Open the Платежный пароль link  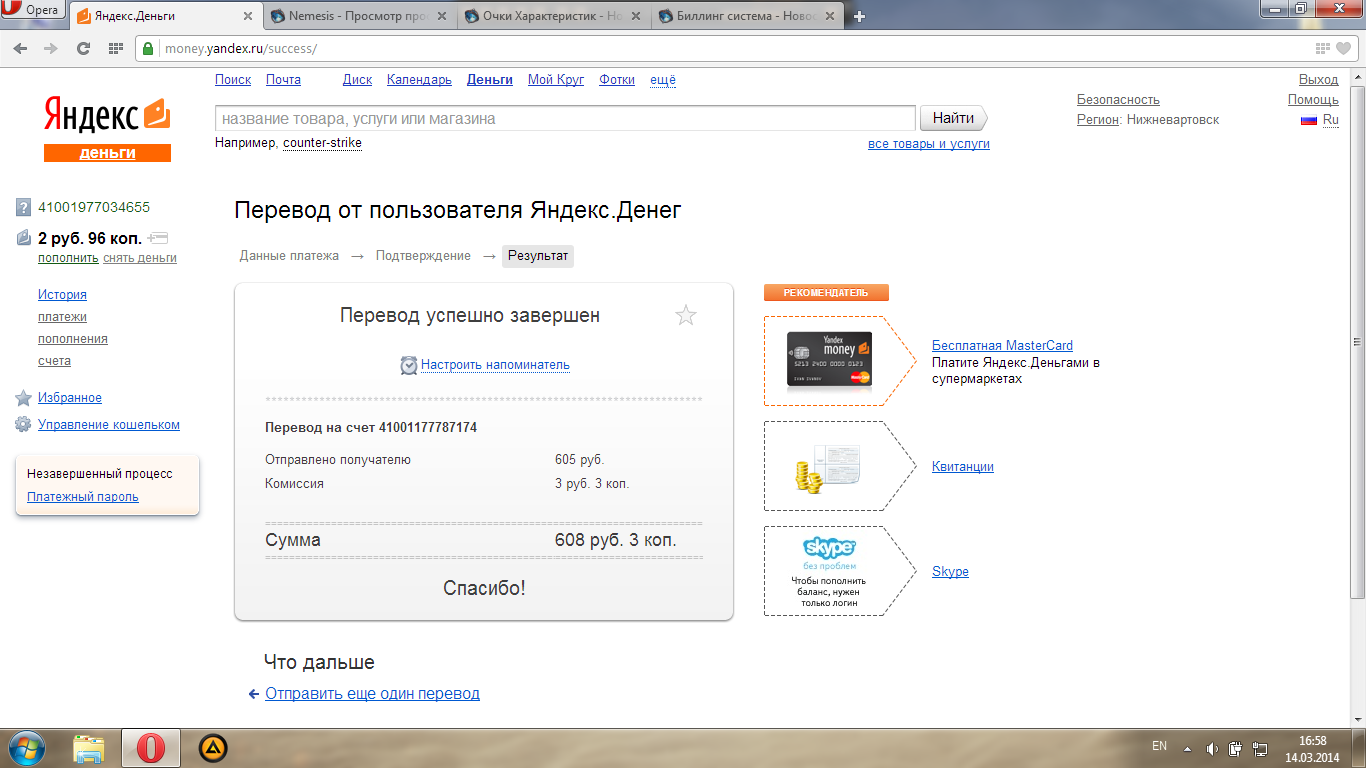tap(83, 497)
